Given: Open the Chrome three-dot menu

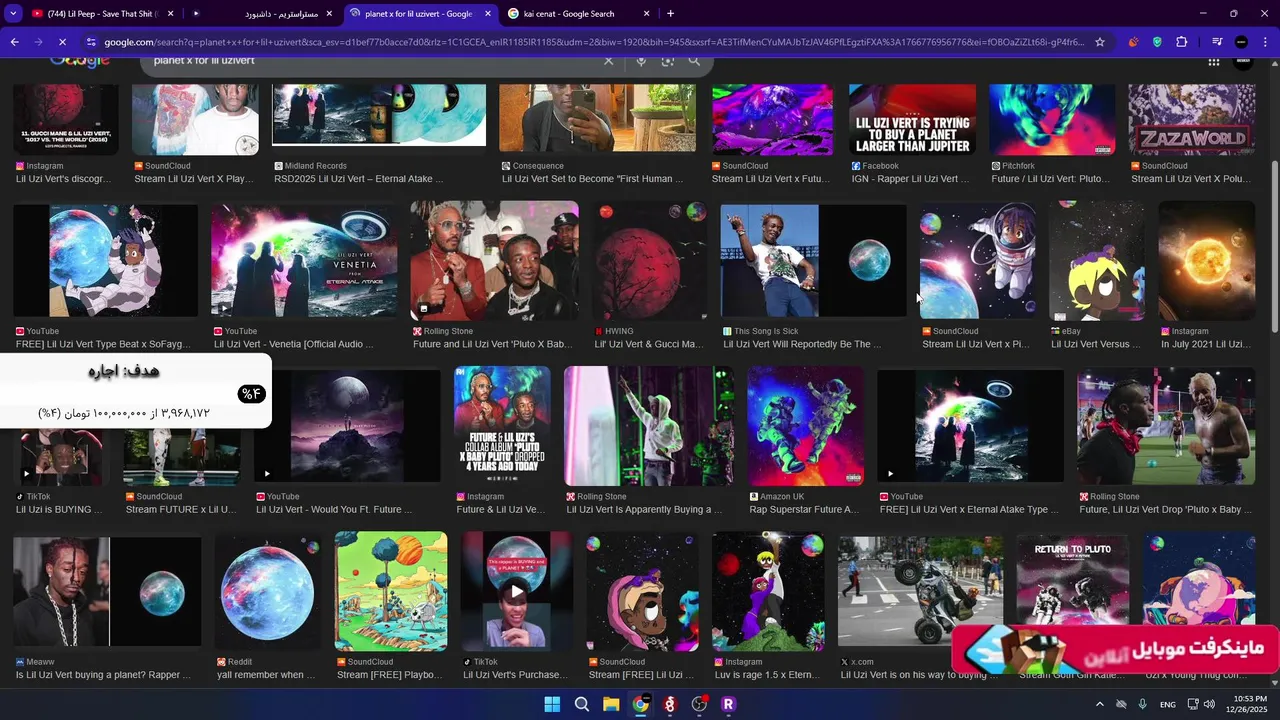Looking at the screenshot, I should (x=1266, y=42).
